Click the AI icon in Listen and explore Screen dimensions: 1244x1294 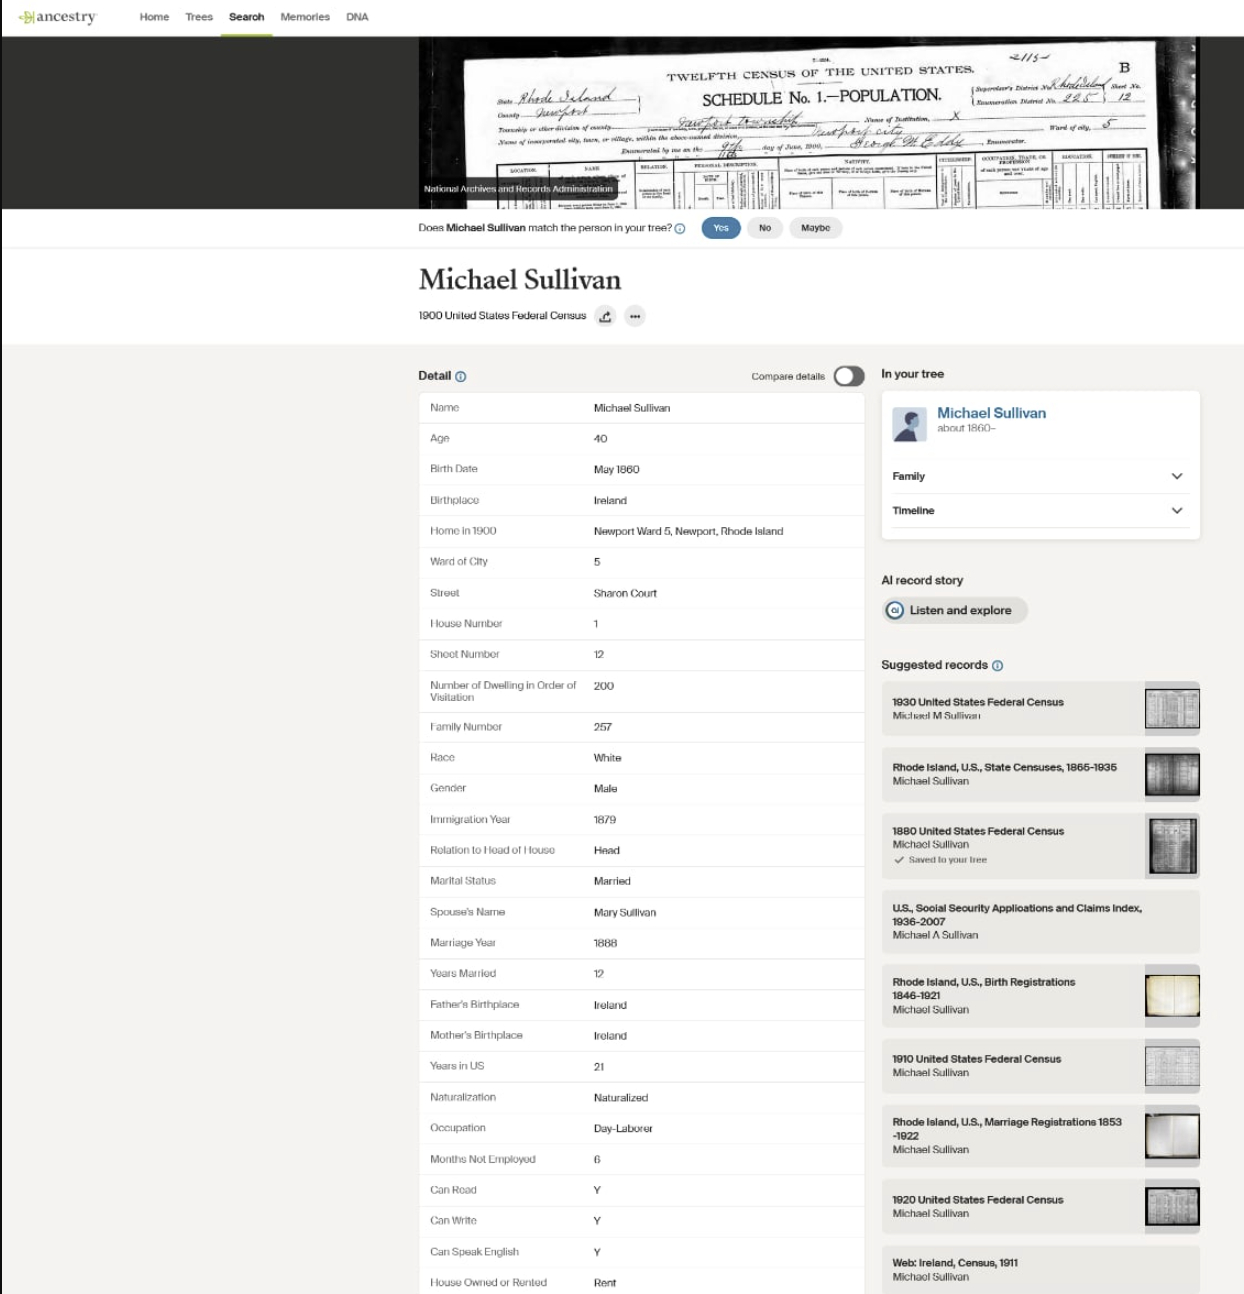coord(895,610)
